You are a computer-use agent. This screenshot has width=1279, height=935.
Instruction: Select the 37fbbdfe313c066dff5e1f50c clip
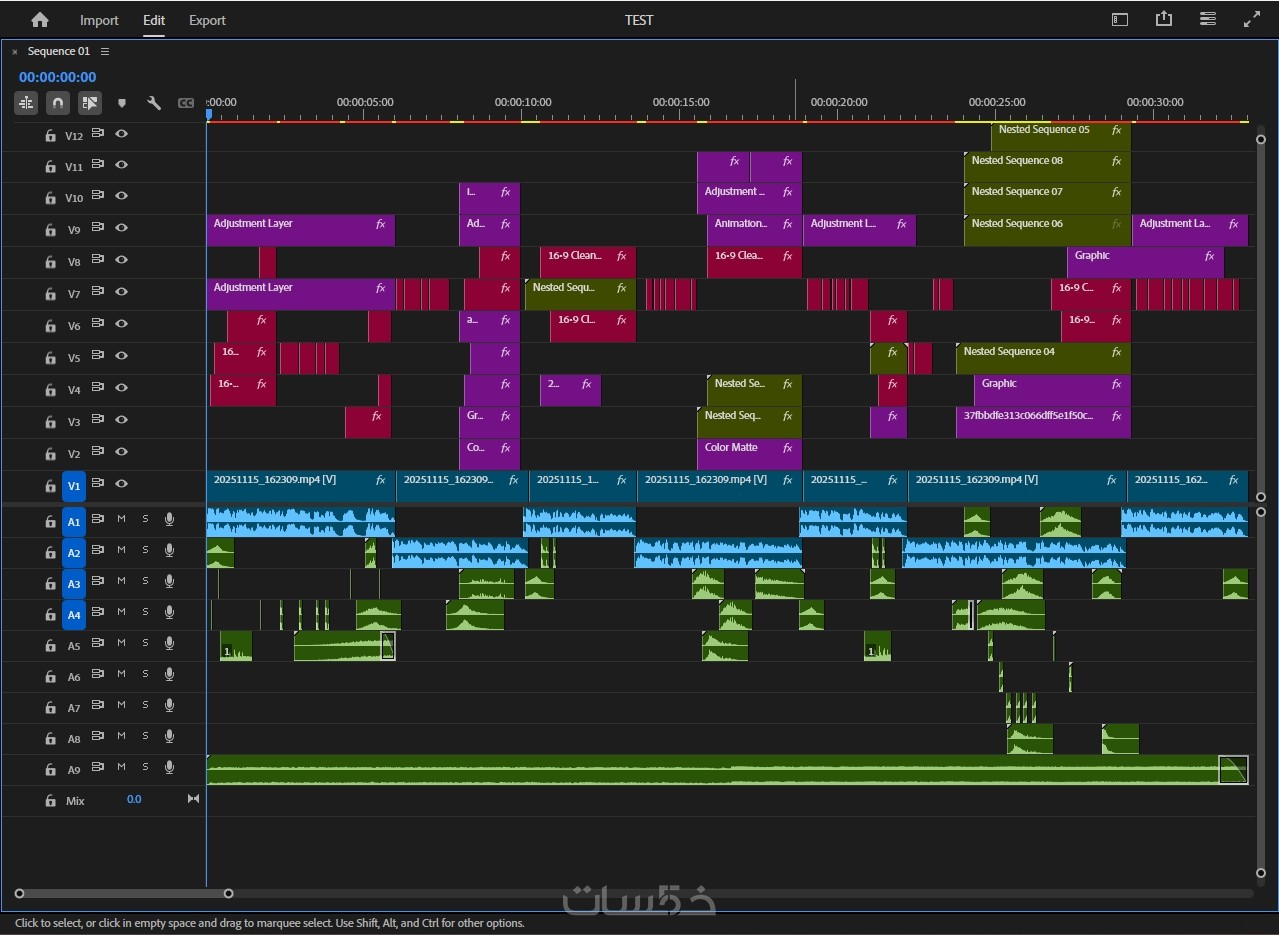1043,421
